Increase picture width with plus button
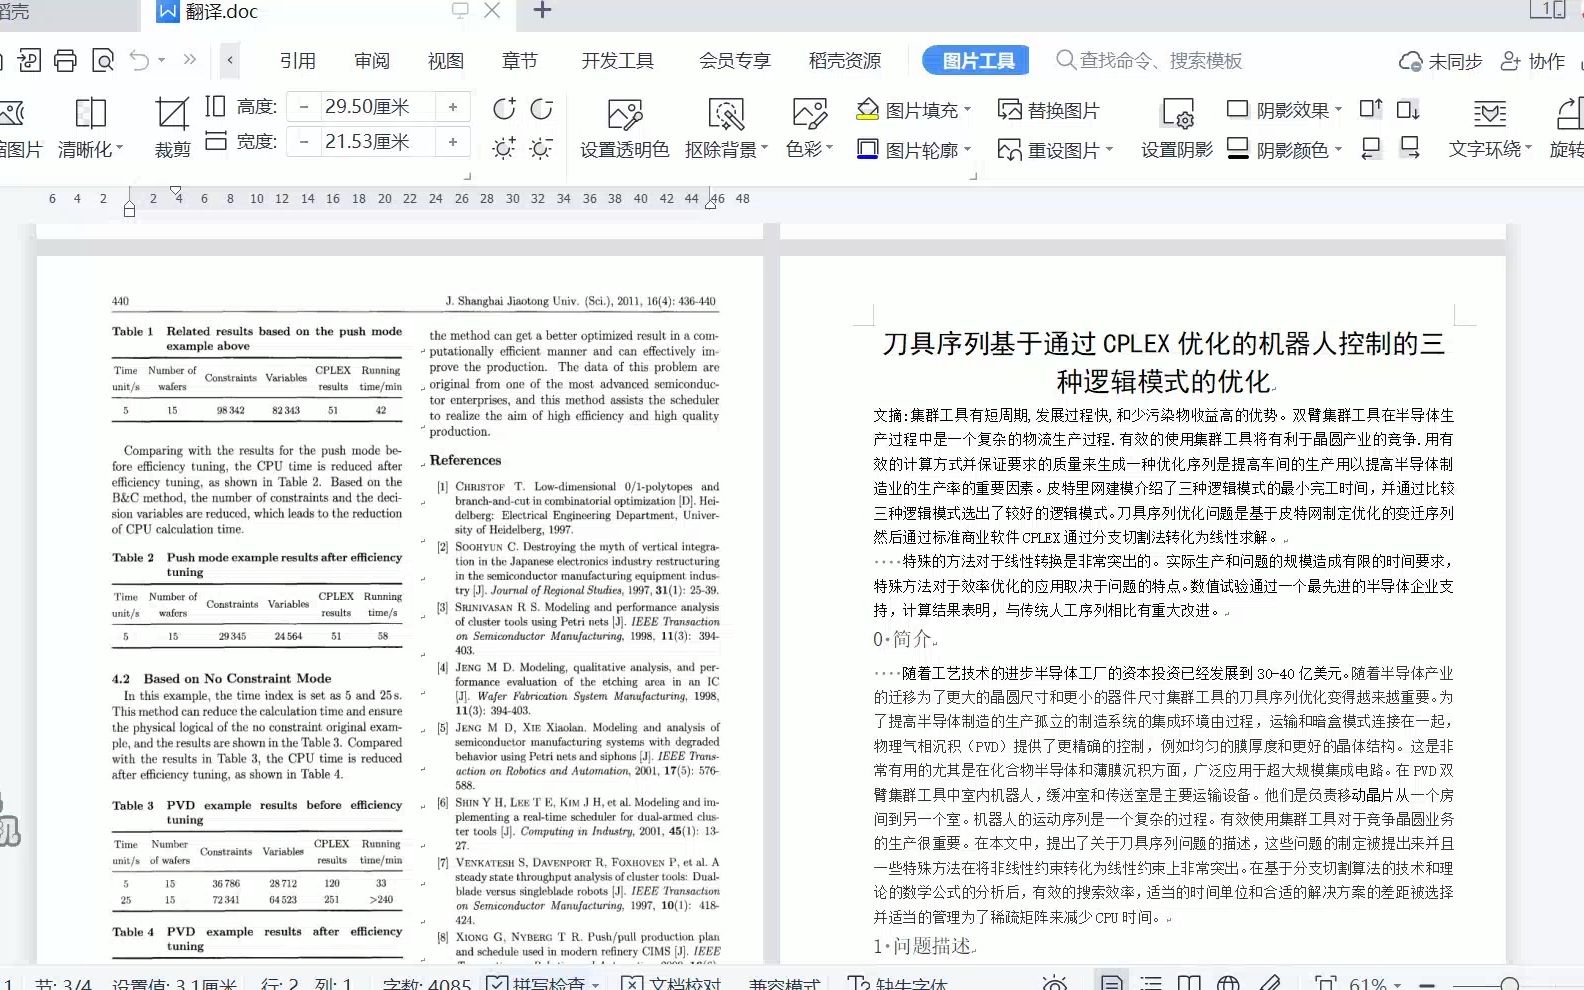 tap(453, 142)
